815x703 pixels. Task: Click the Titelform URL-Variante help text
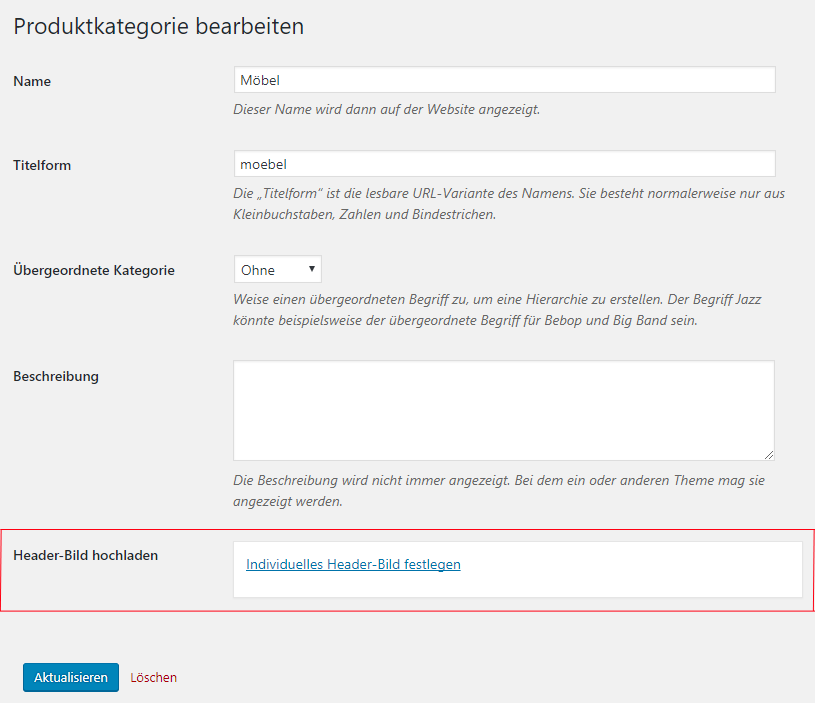(x=509, y=204)
